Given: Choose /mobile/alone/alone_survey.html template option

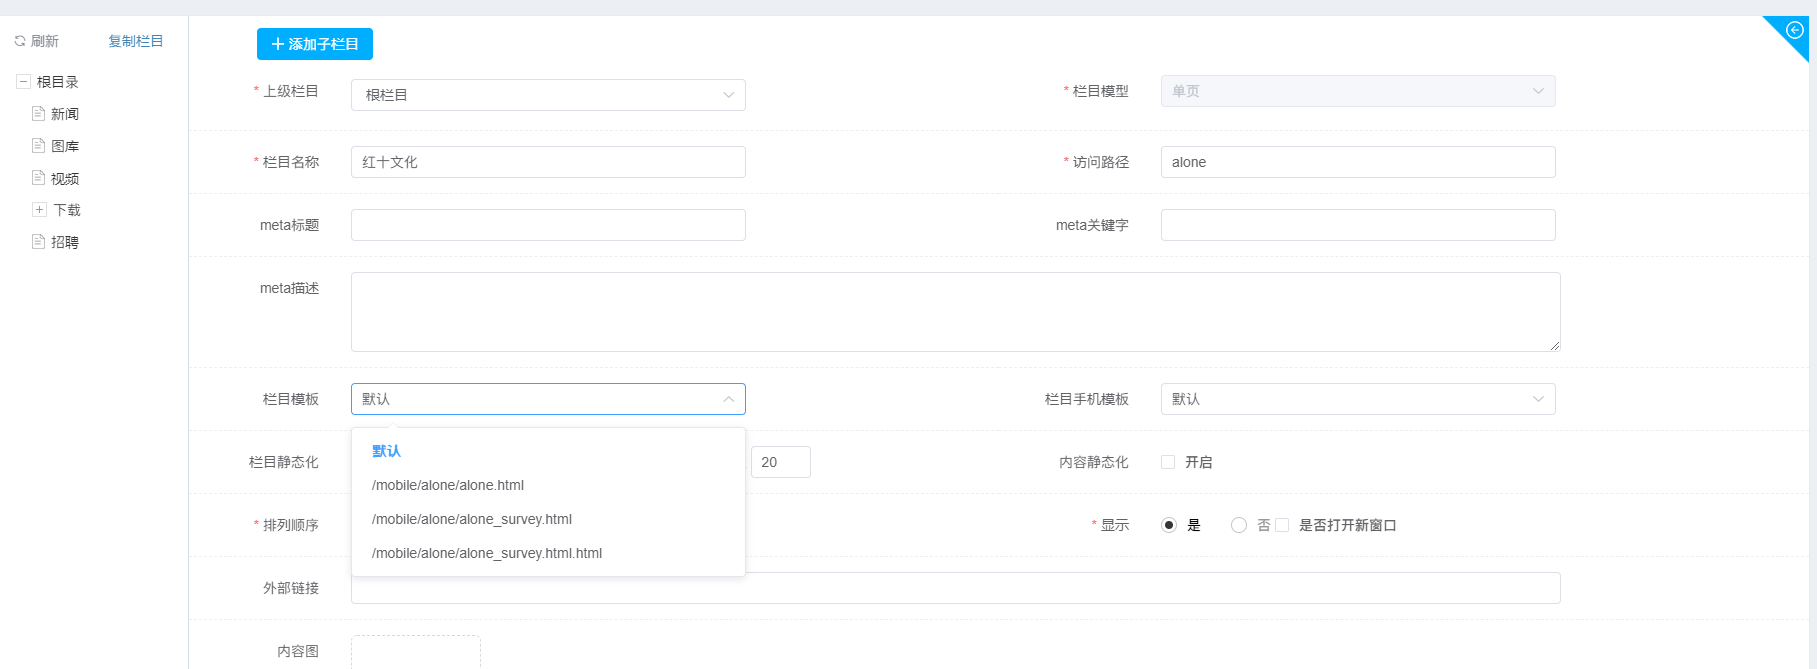Looking at the screenshot, I should click(472, 519).
